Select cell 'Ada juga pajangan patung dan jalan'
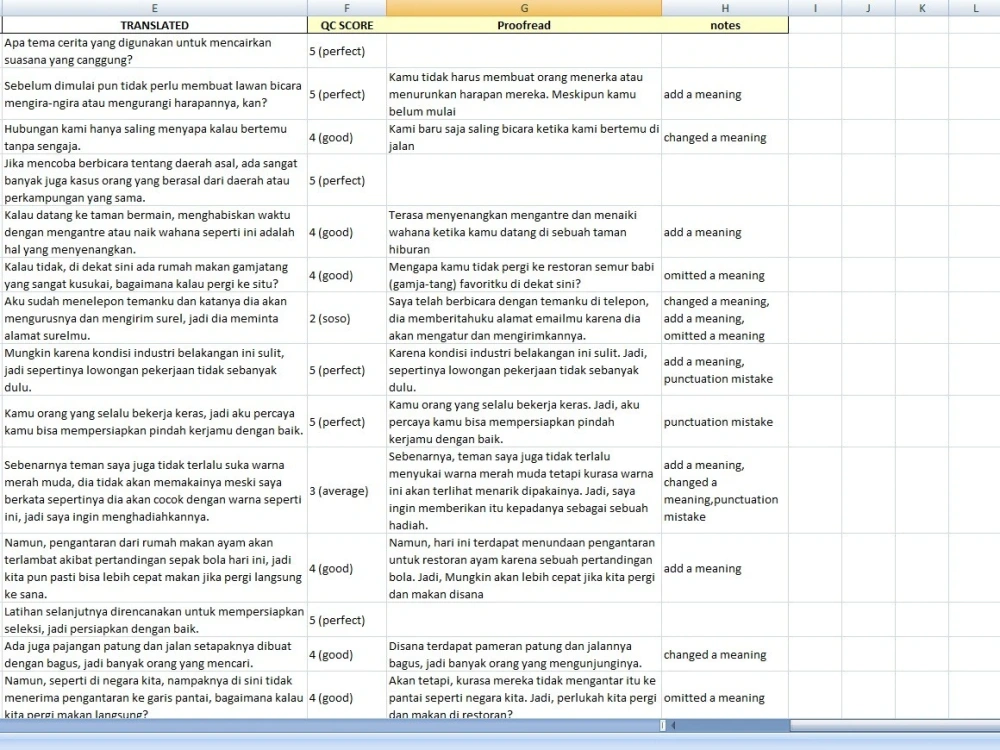 154,654
